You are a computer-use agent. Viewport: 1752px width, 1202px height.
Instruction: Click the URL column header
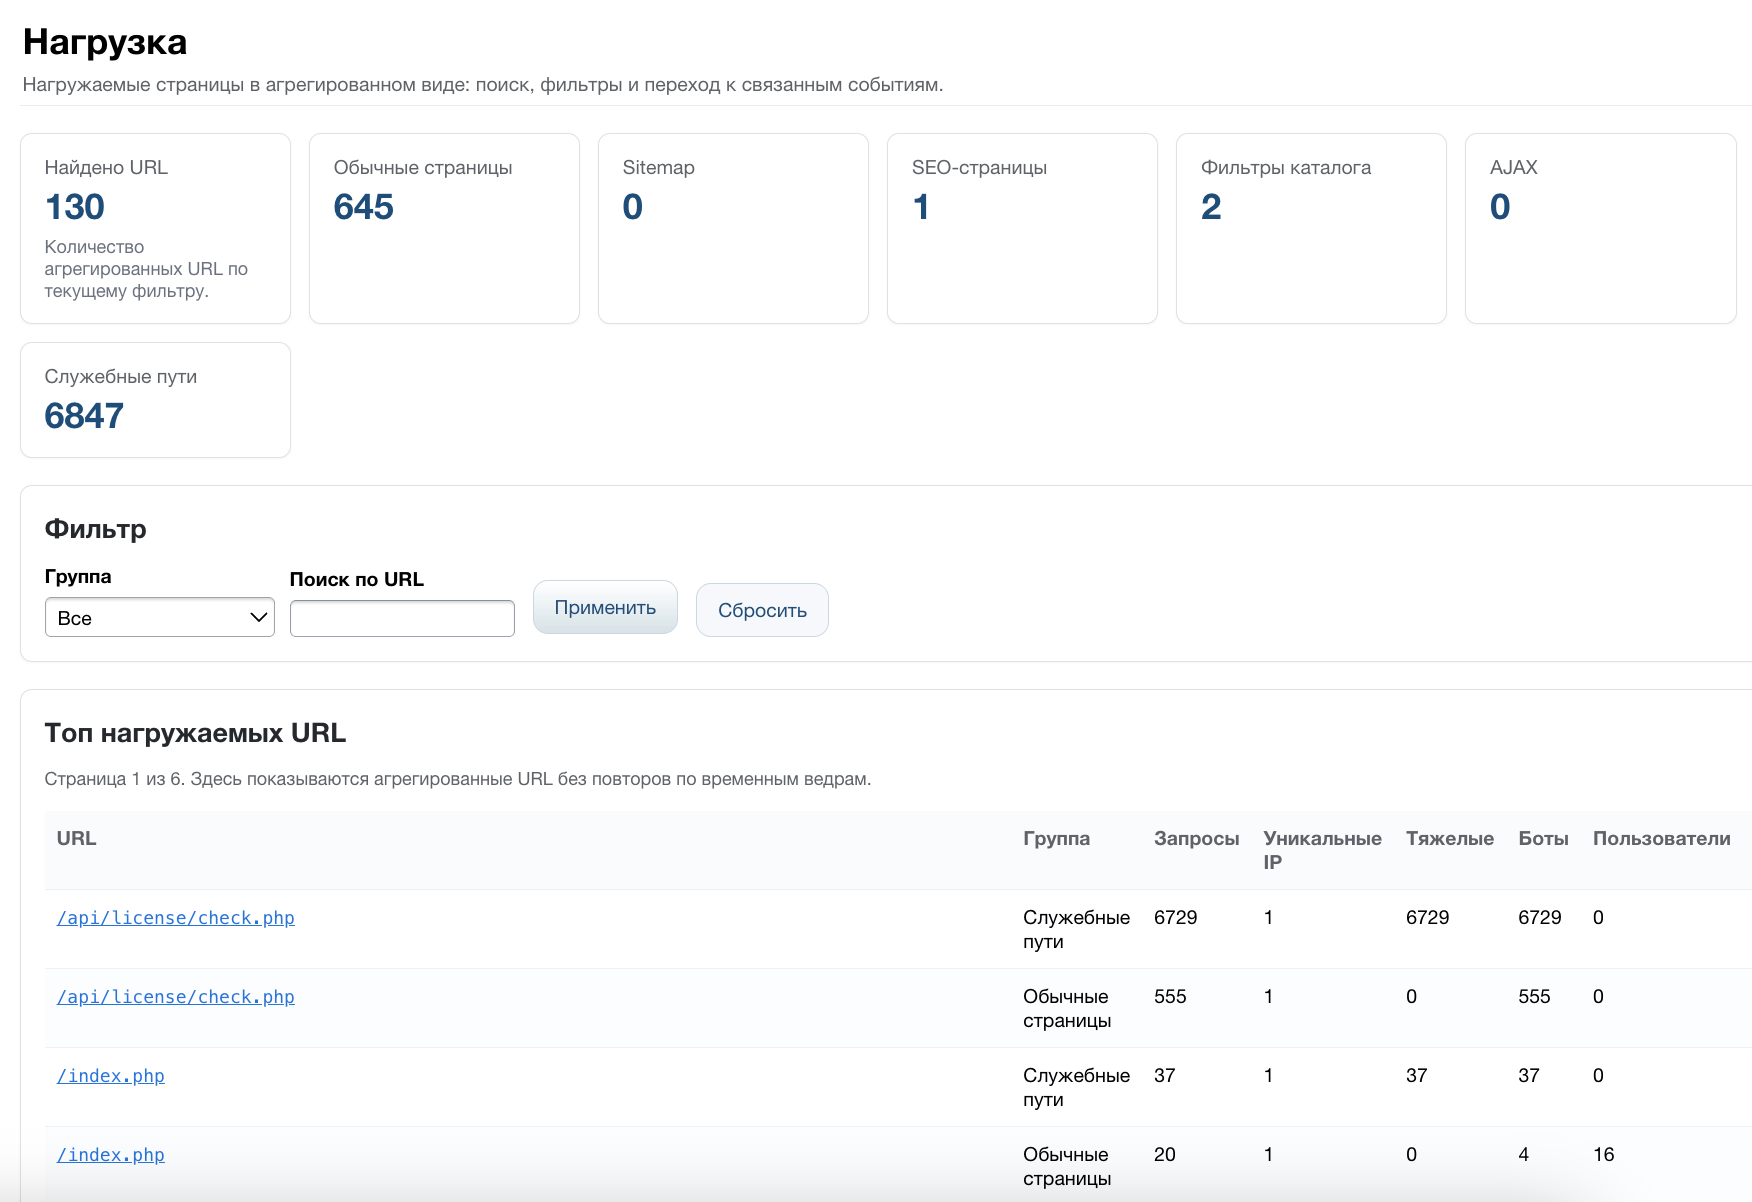(76, 838)
